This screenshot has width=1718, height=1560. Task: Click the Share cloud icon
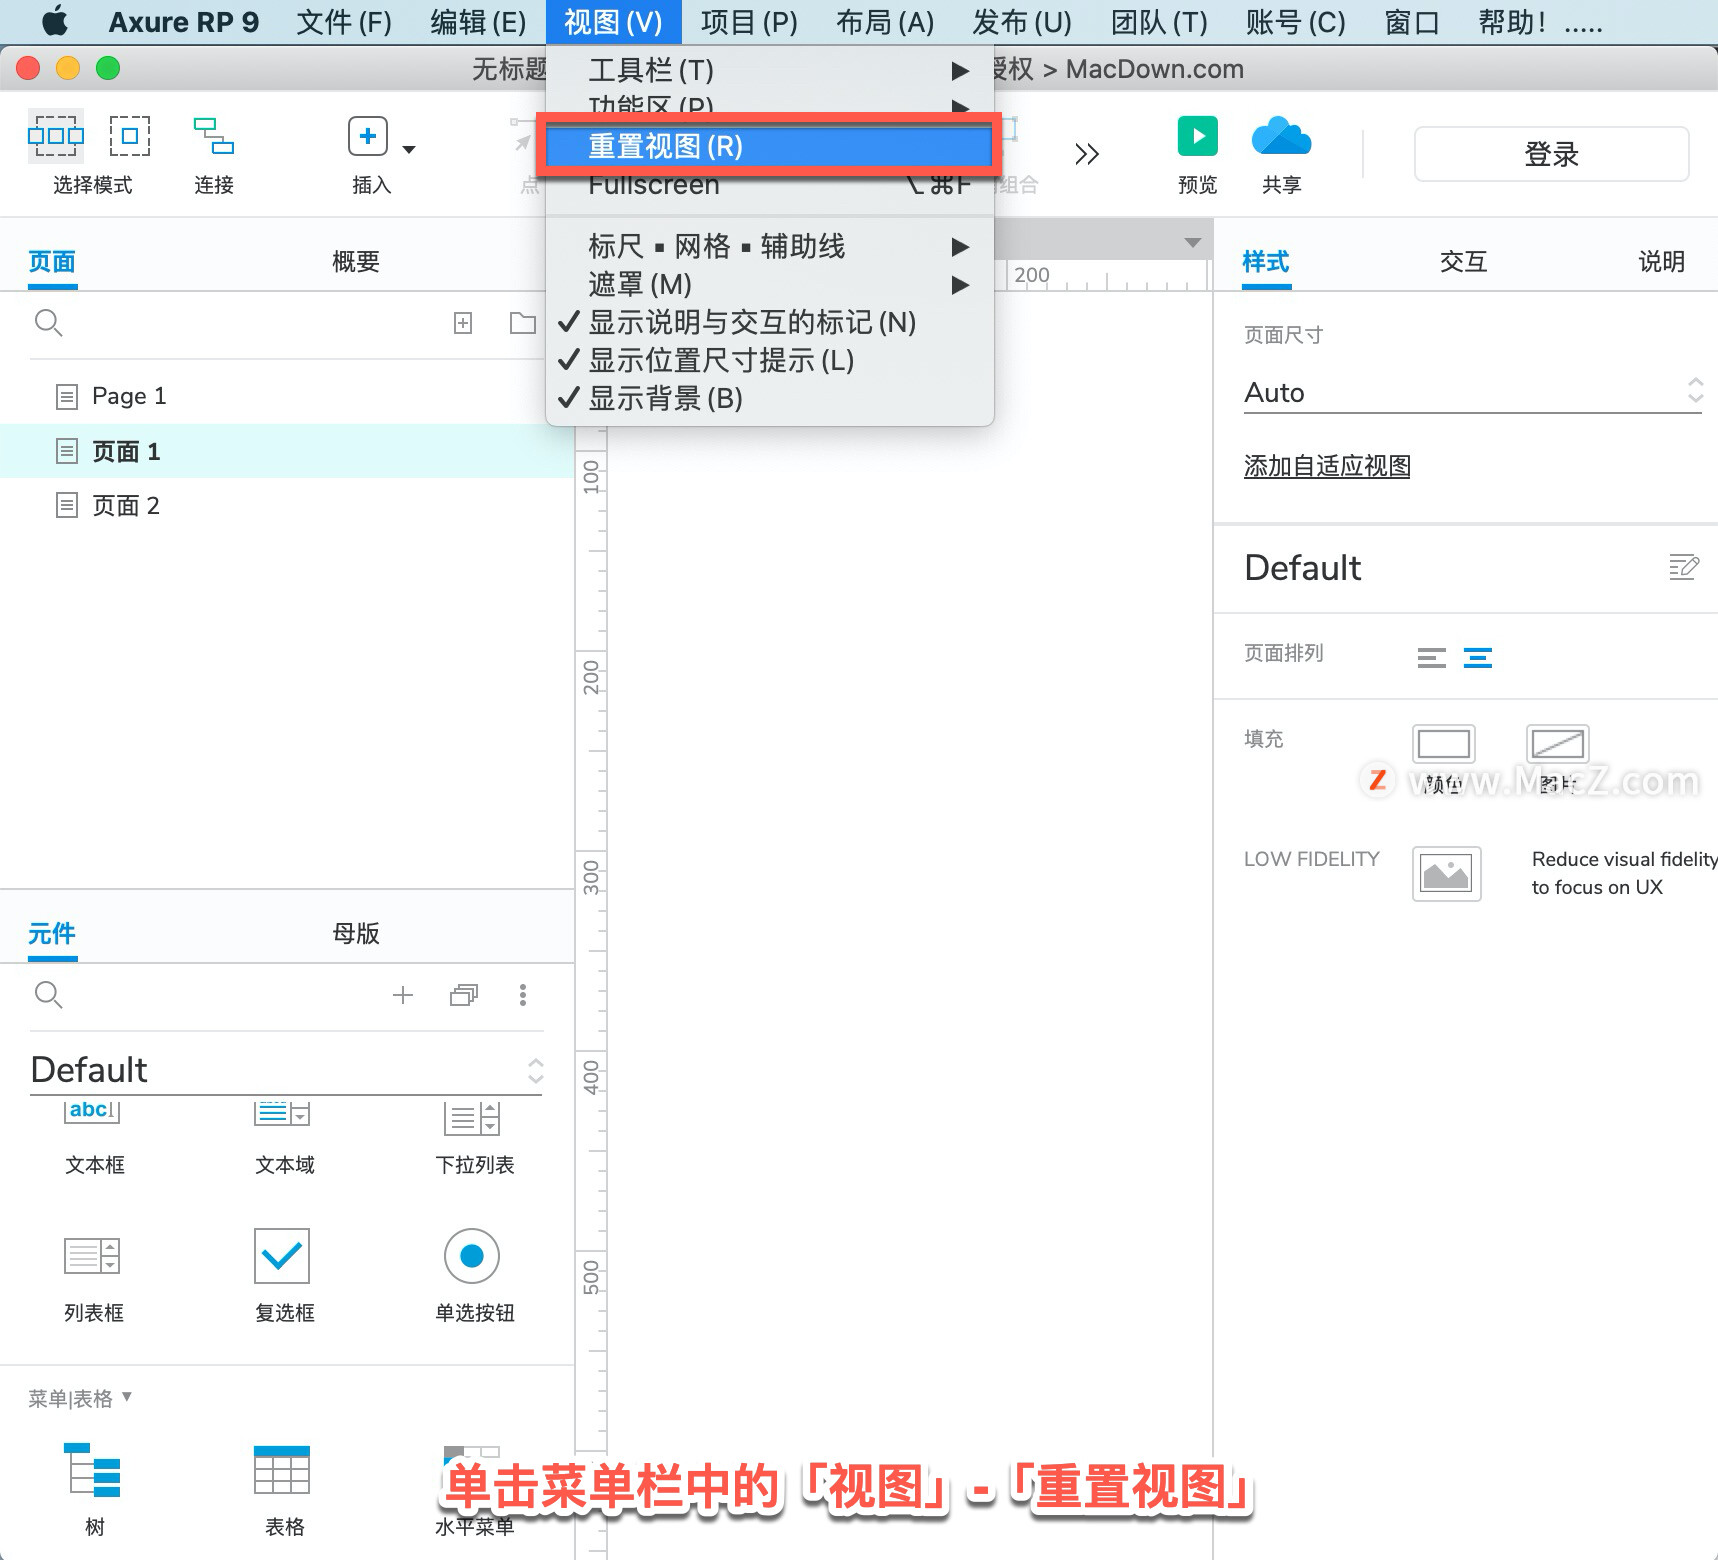(1281, 136)
